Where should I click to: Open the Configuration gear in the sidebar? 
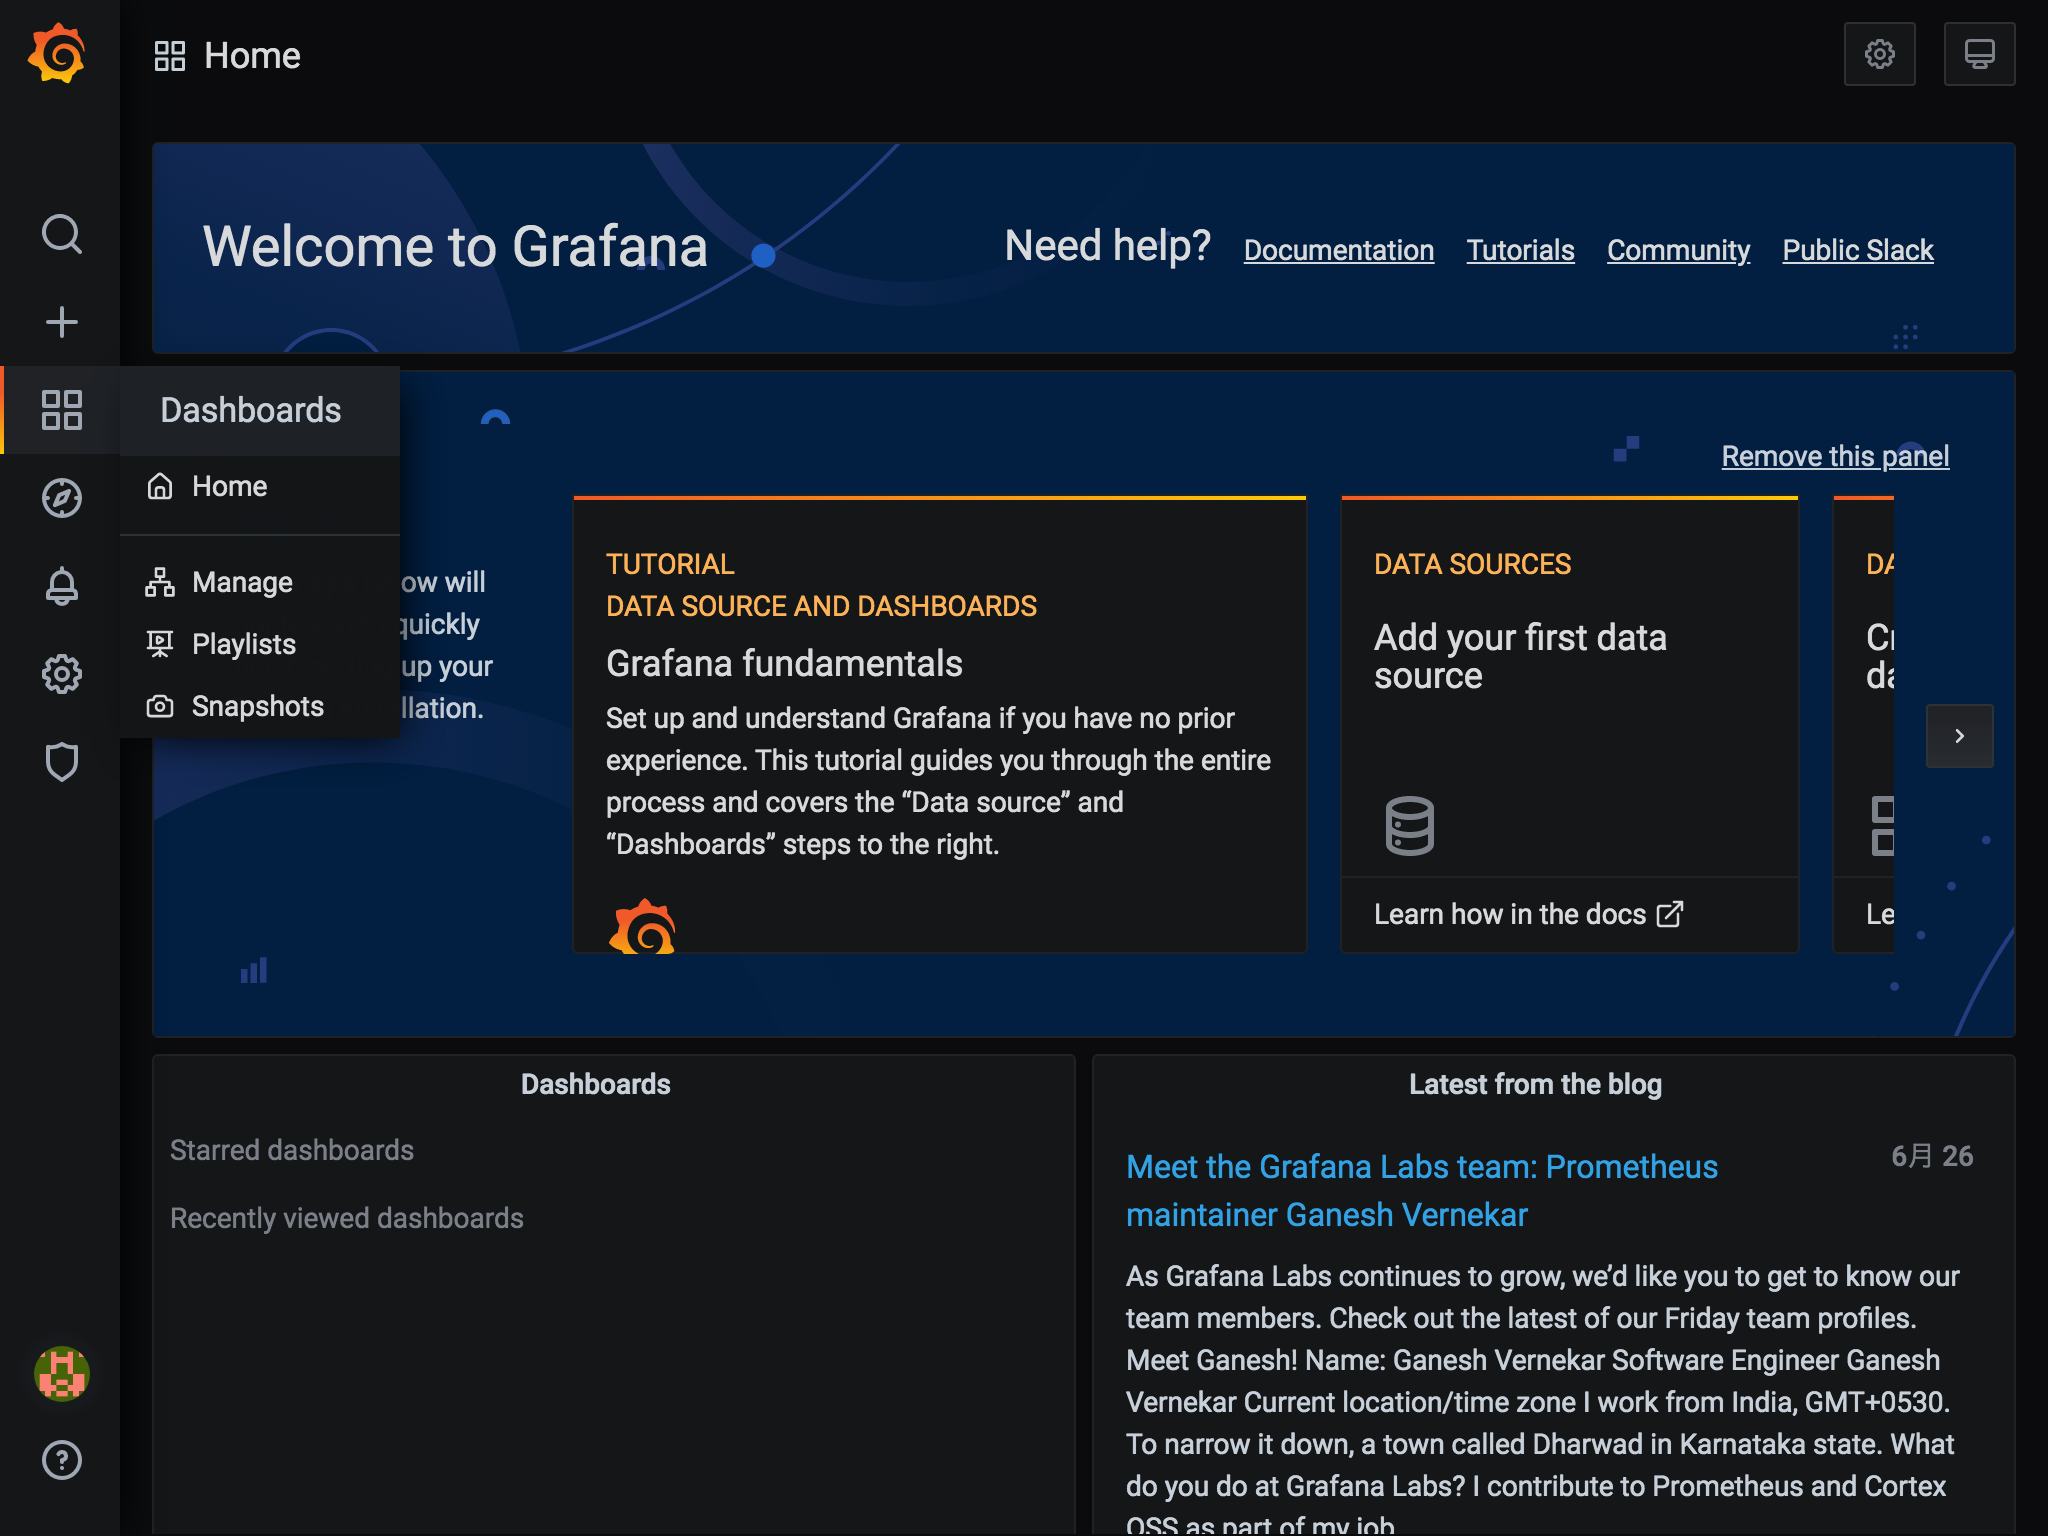pos(62,674)
